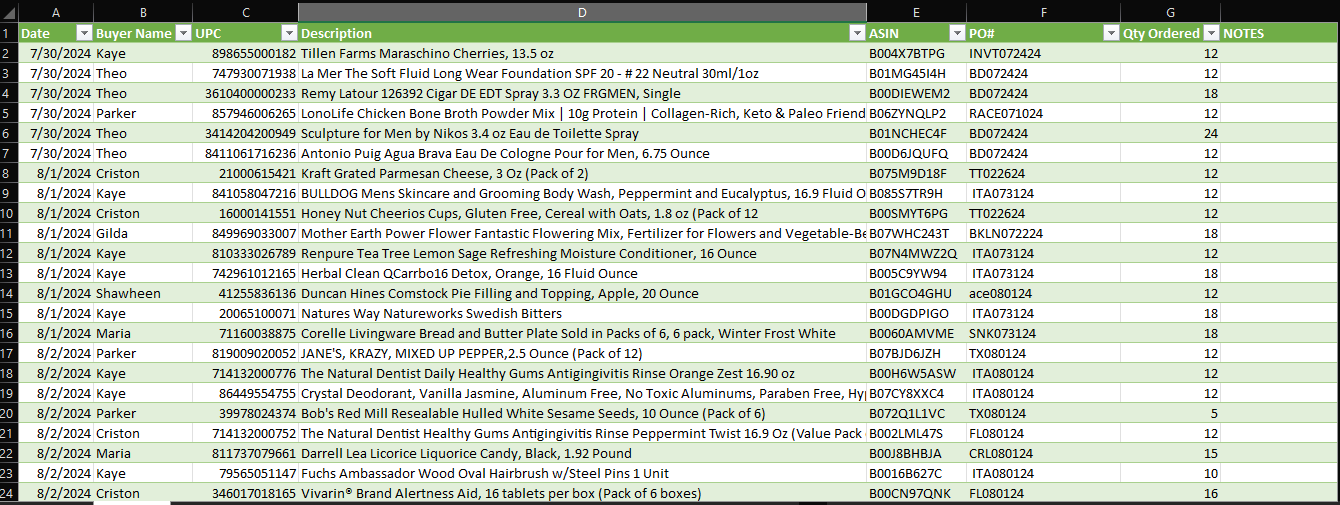Select row 24 header number
Screen dimensions: 1340x505
9,493
